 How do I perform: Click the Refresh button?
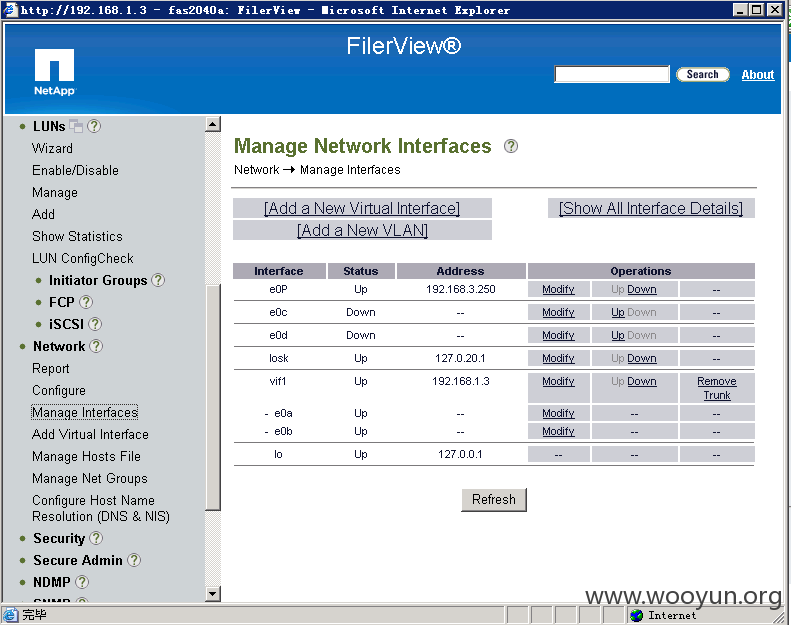[494, 499]
